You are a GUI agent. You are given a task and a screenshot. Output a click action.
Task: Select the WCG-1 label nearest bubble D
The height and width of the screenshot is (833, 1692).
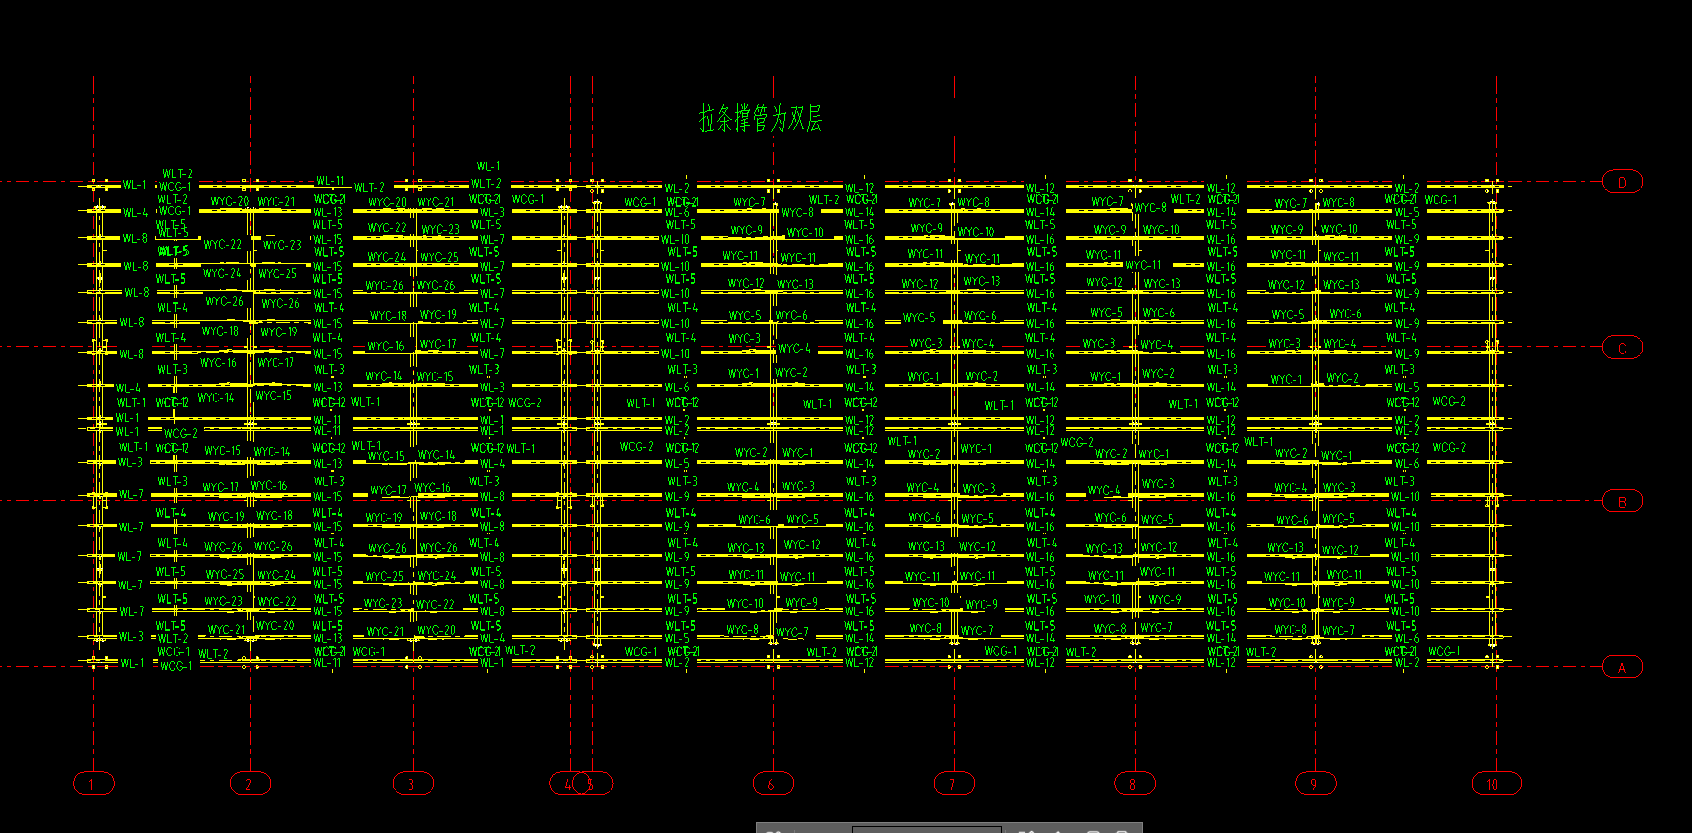tap(1441, 200)
